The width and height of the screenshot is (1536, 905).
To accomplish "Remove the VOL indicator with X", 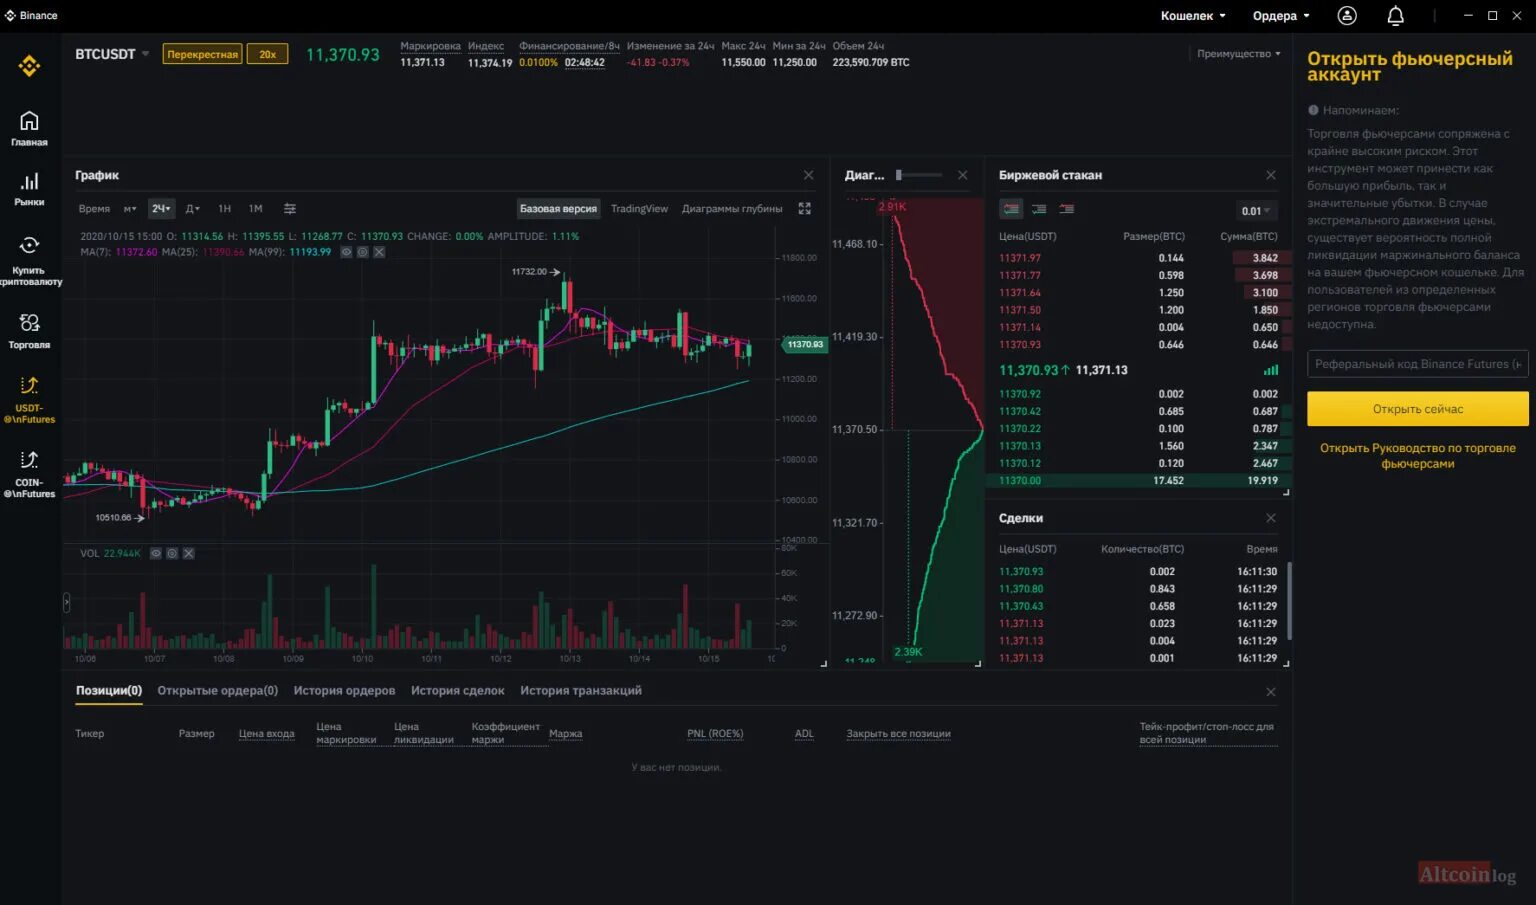I will pos(188,553).
